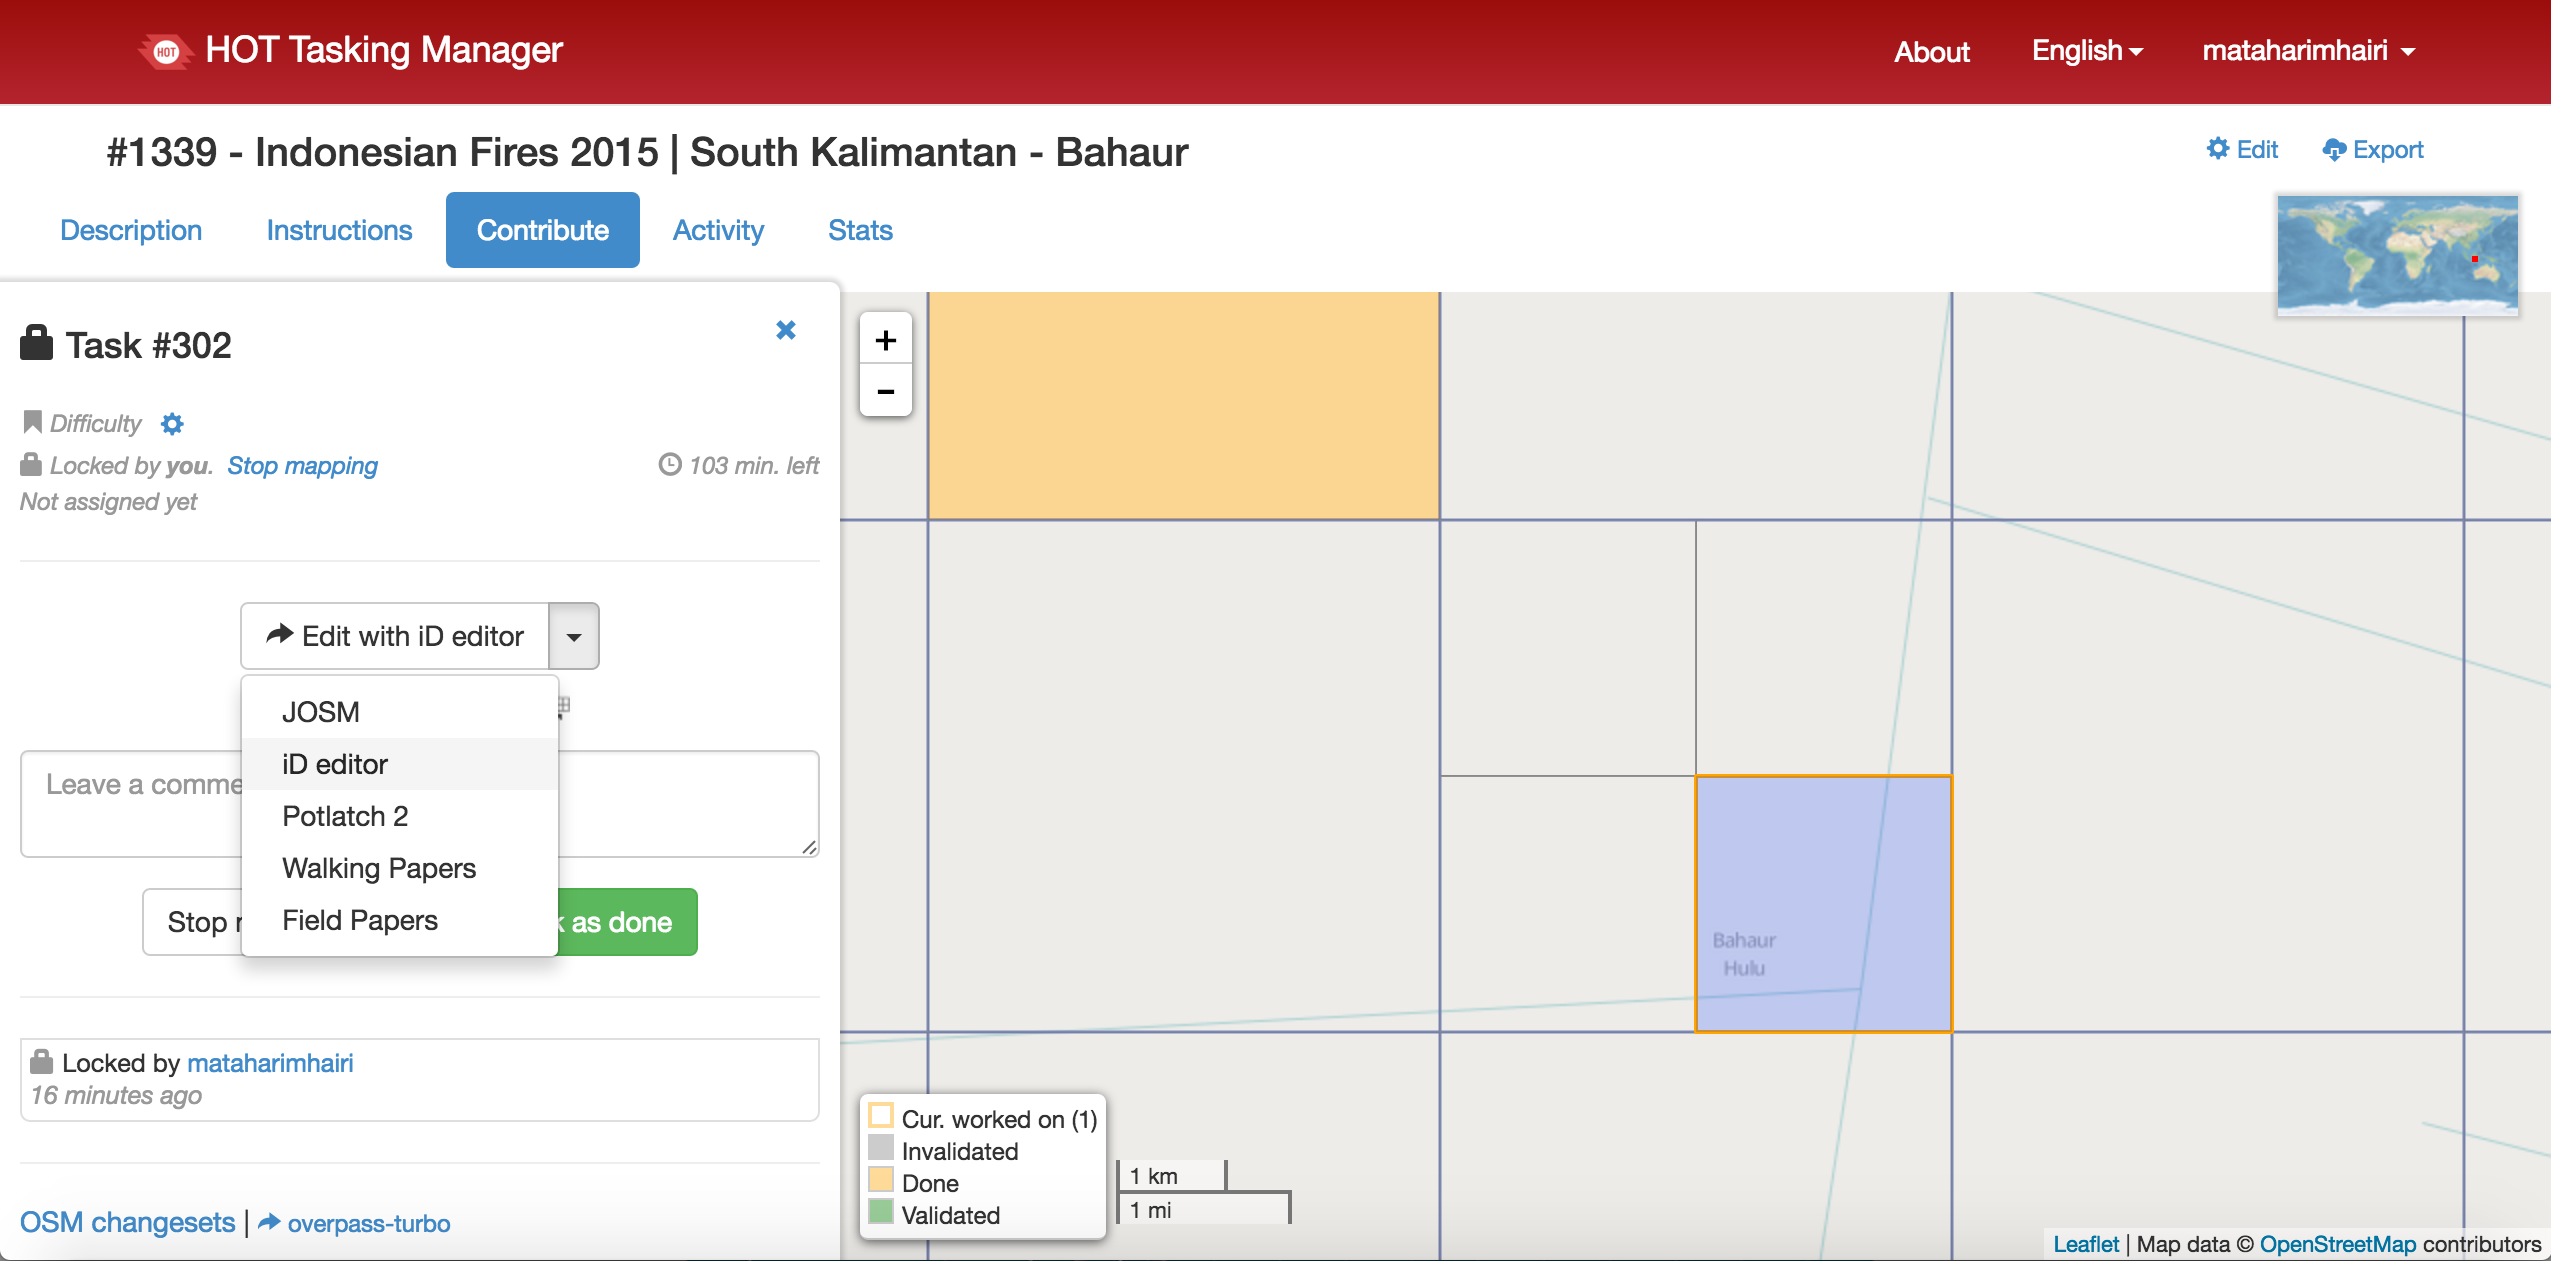
Task: Open the English language dropdown
Action: point(2087,51)
